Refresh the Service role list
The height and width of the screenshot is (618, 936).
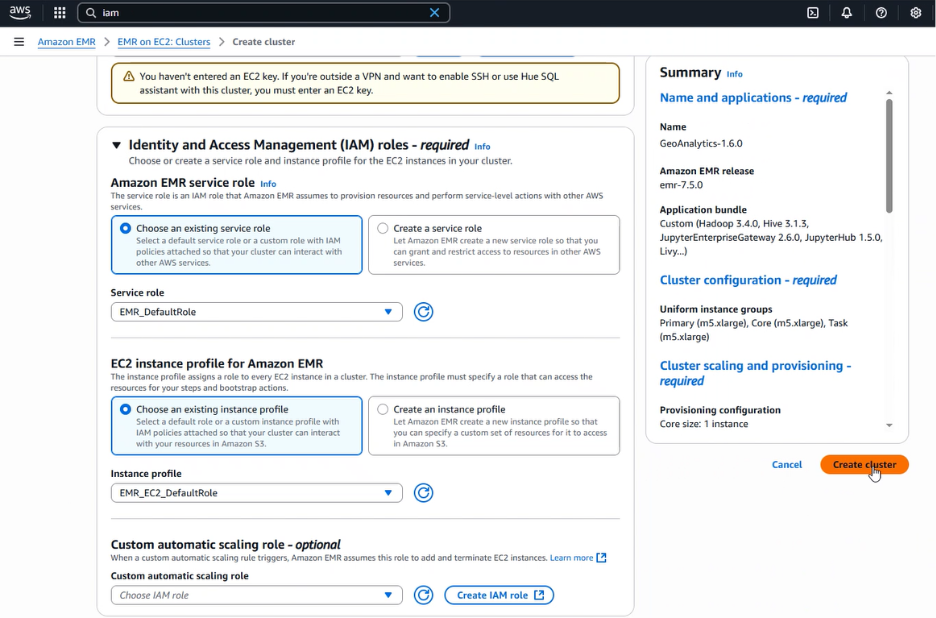(x=423, y=312)
